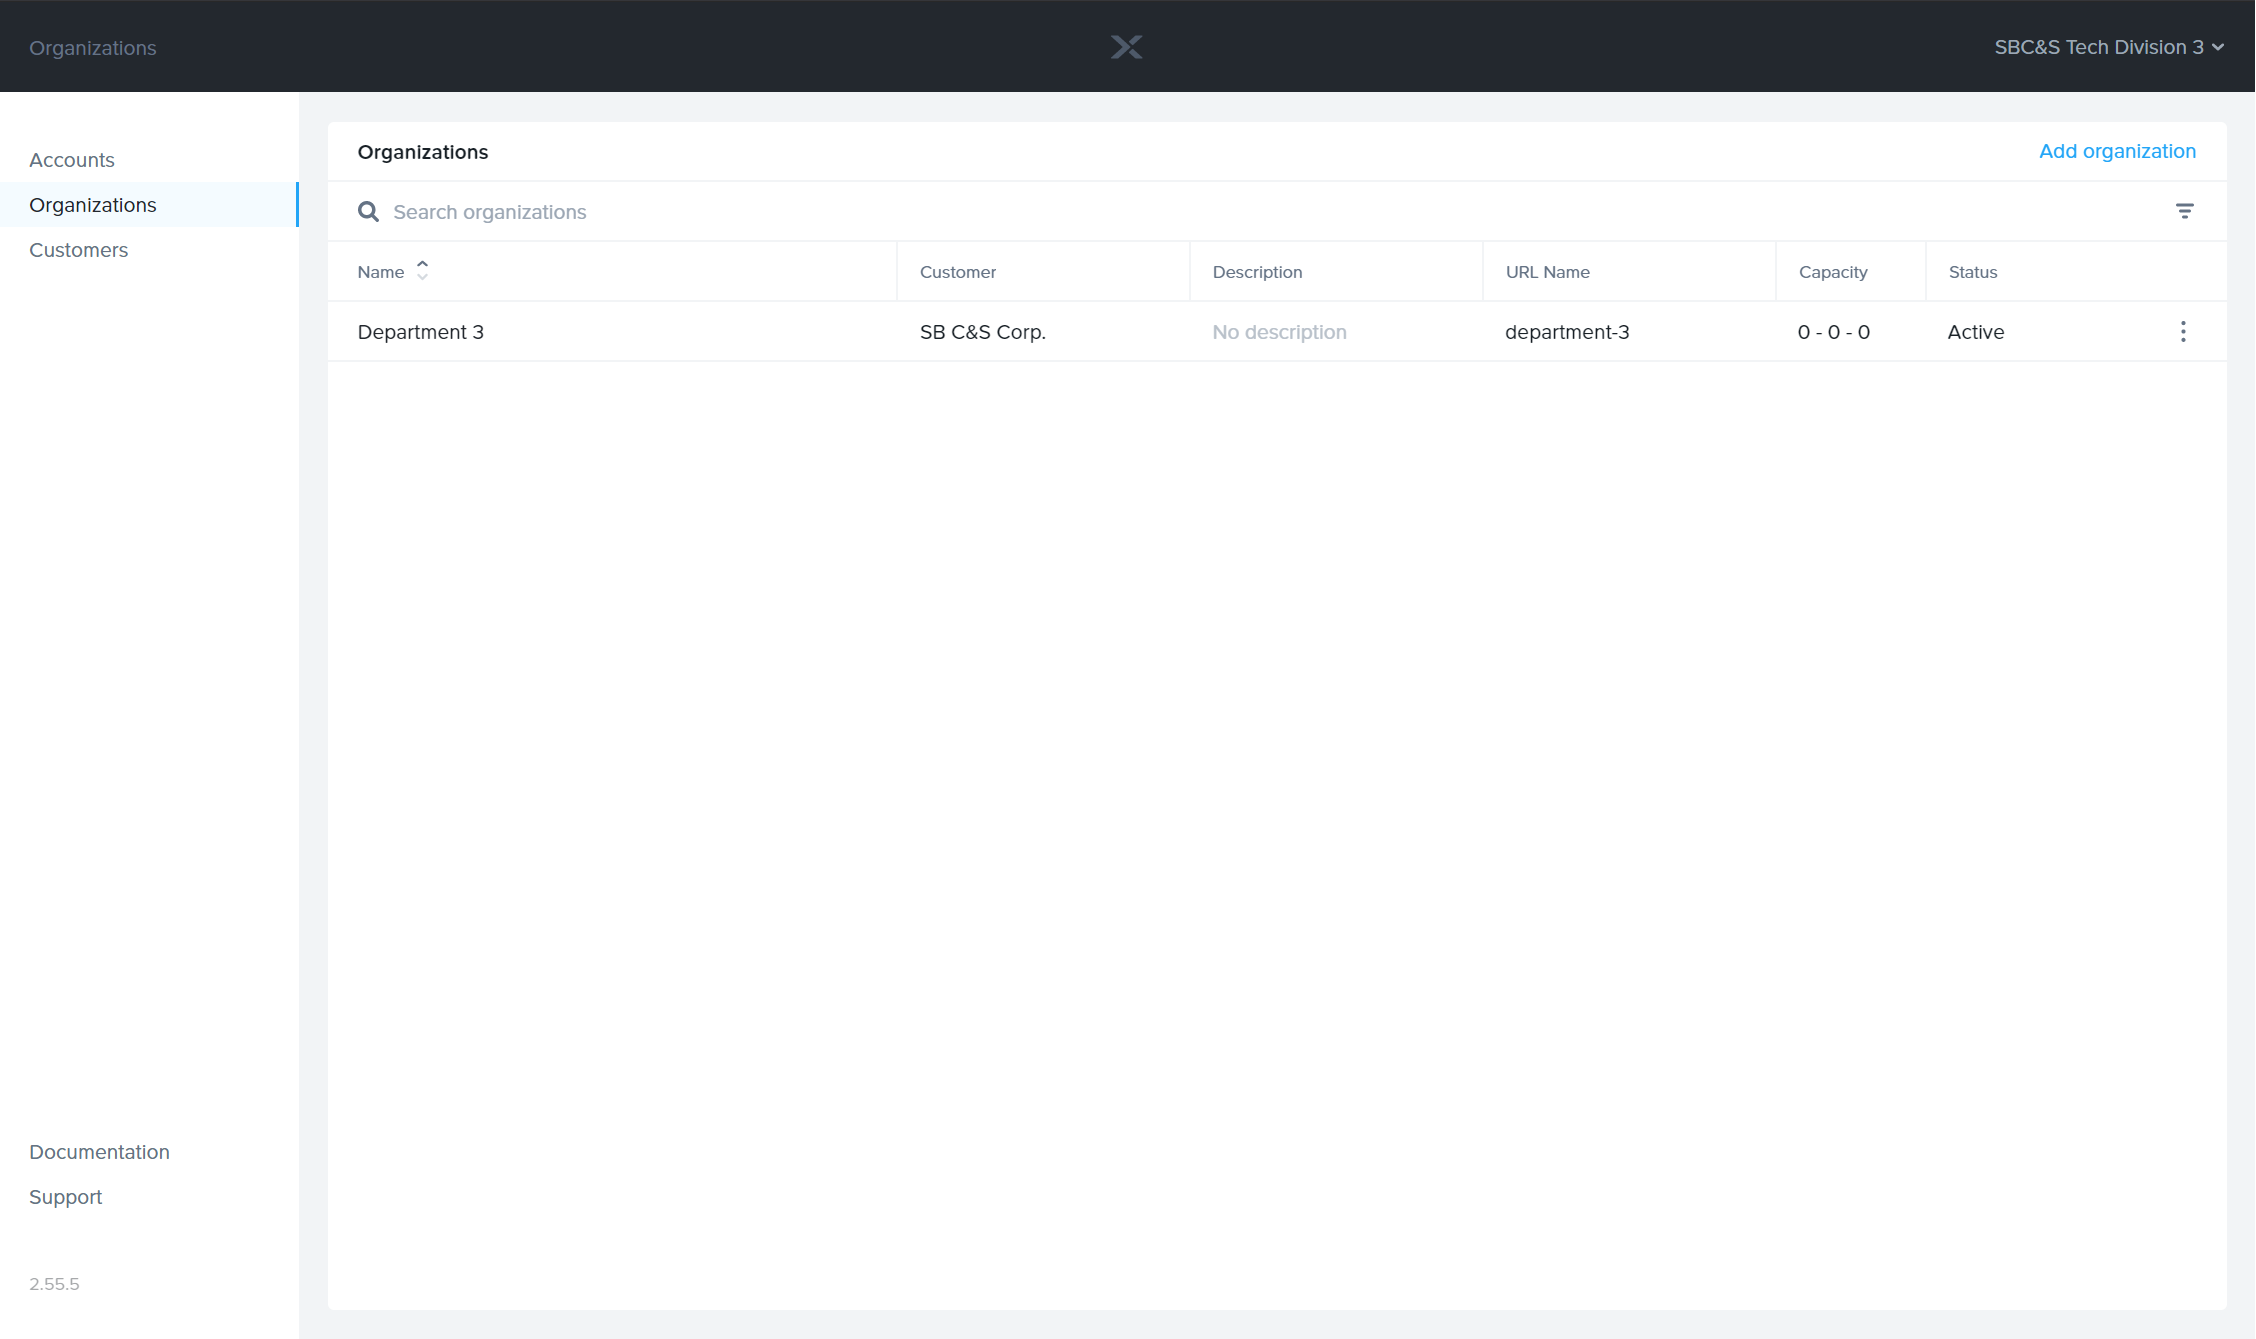Image resolution: width=2256 pixels, height=1339 pixels.
Task: Click the Nutanix X logo in header
Action: click(x=1126, y=47)
